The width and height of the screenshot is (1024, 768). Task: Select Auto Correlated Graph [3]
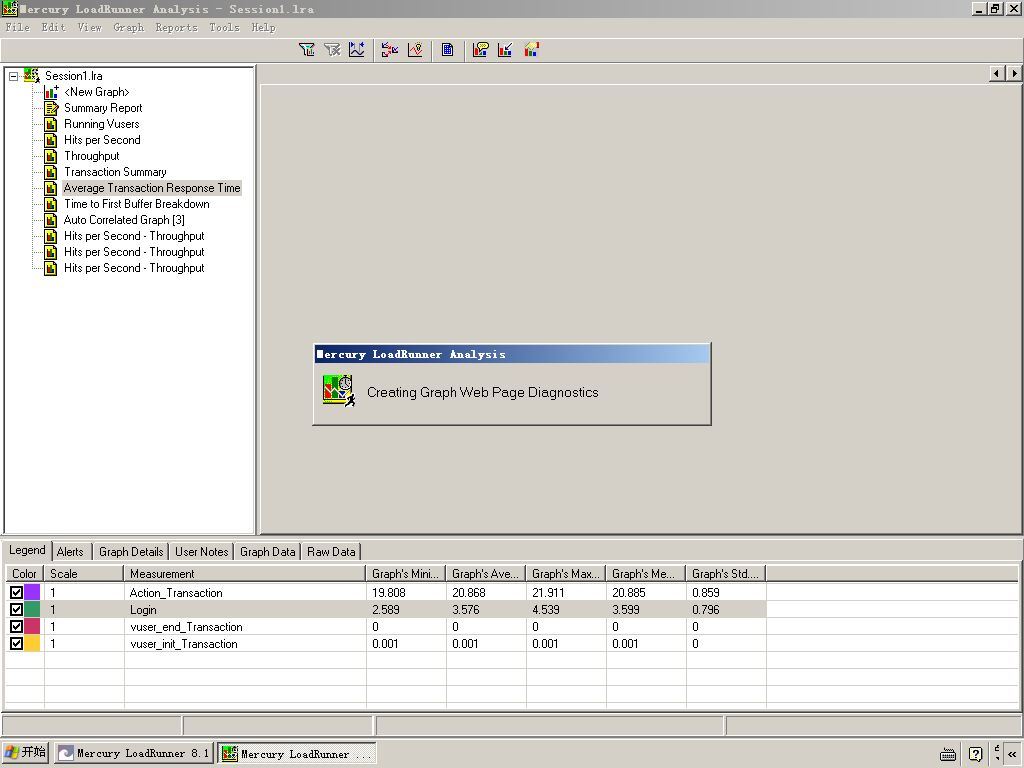(124, 220)
